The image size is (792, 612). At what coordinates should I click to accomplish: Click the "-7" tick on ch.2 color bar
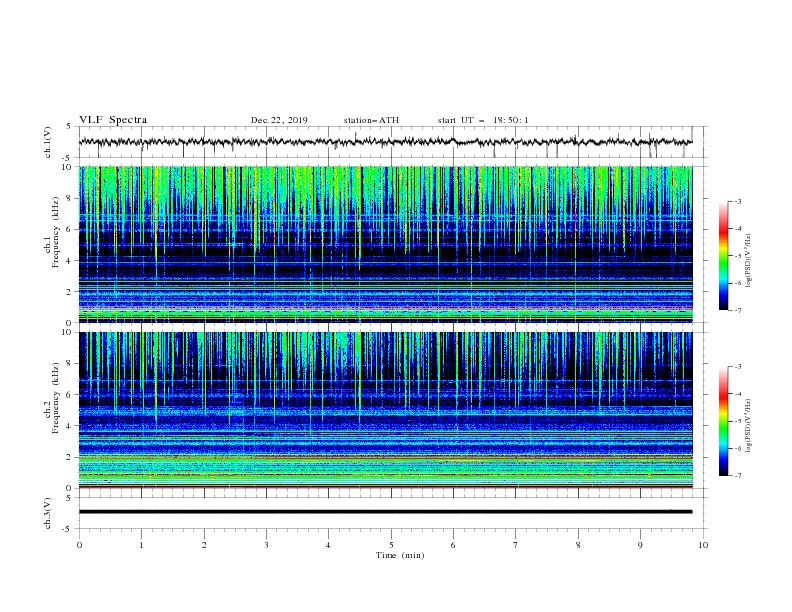tap(738, 476)
